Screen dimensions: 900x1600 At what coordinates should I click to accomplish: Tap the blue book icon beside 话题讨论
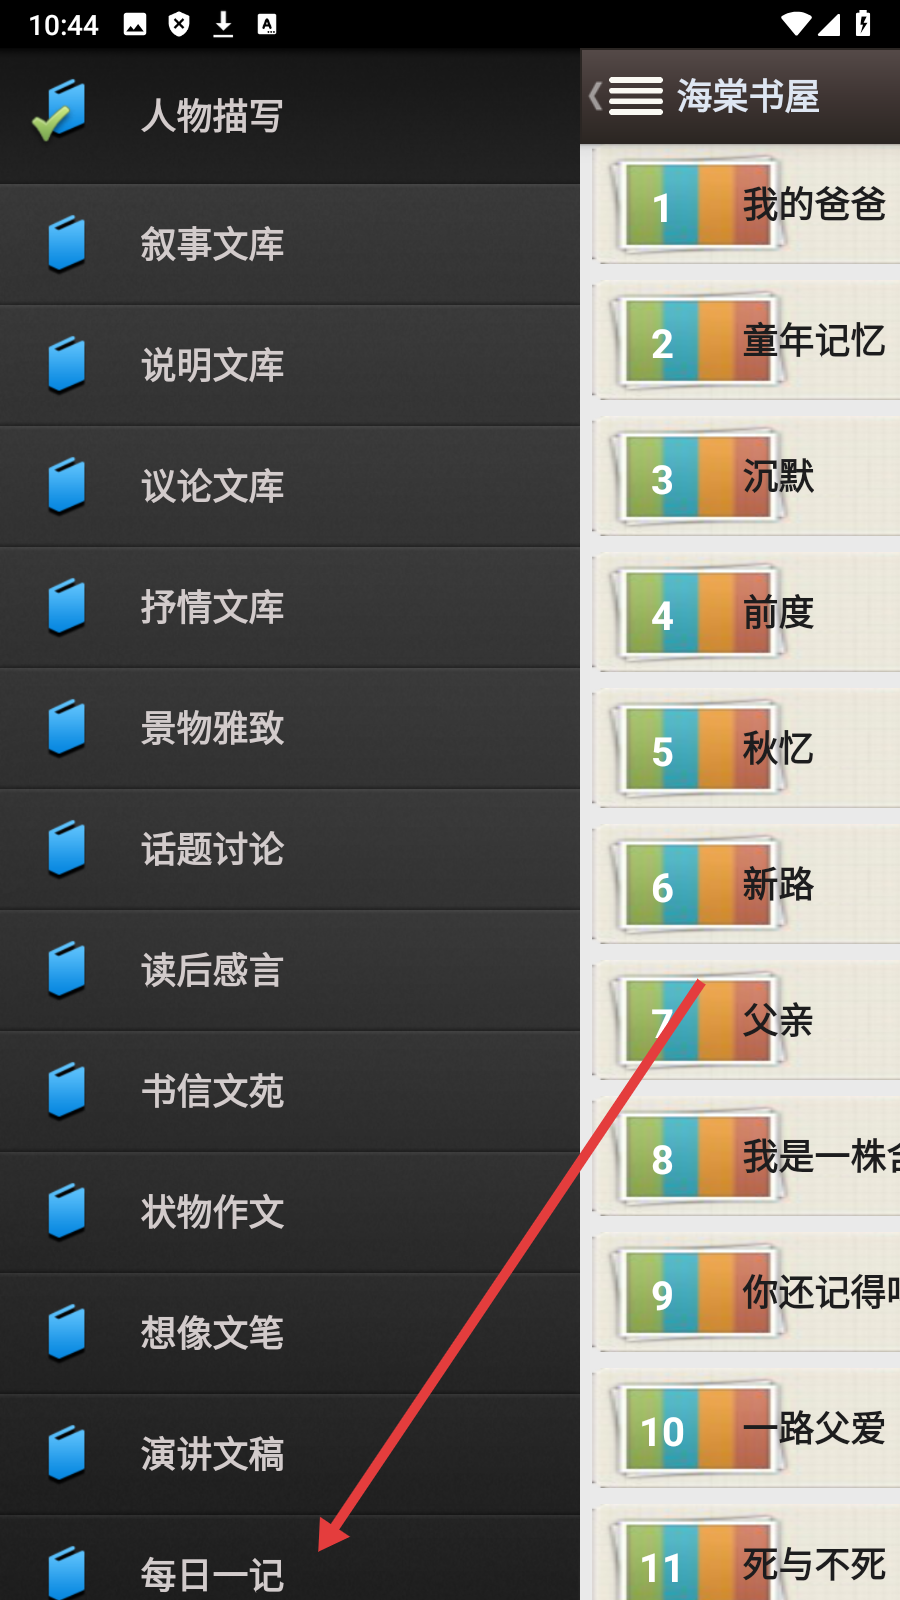pyautogui.click(x=66, y=848)
